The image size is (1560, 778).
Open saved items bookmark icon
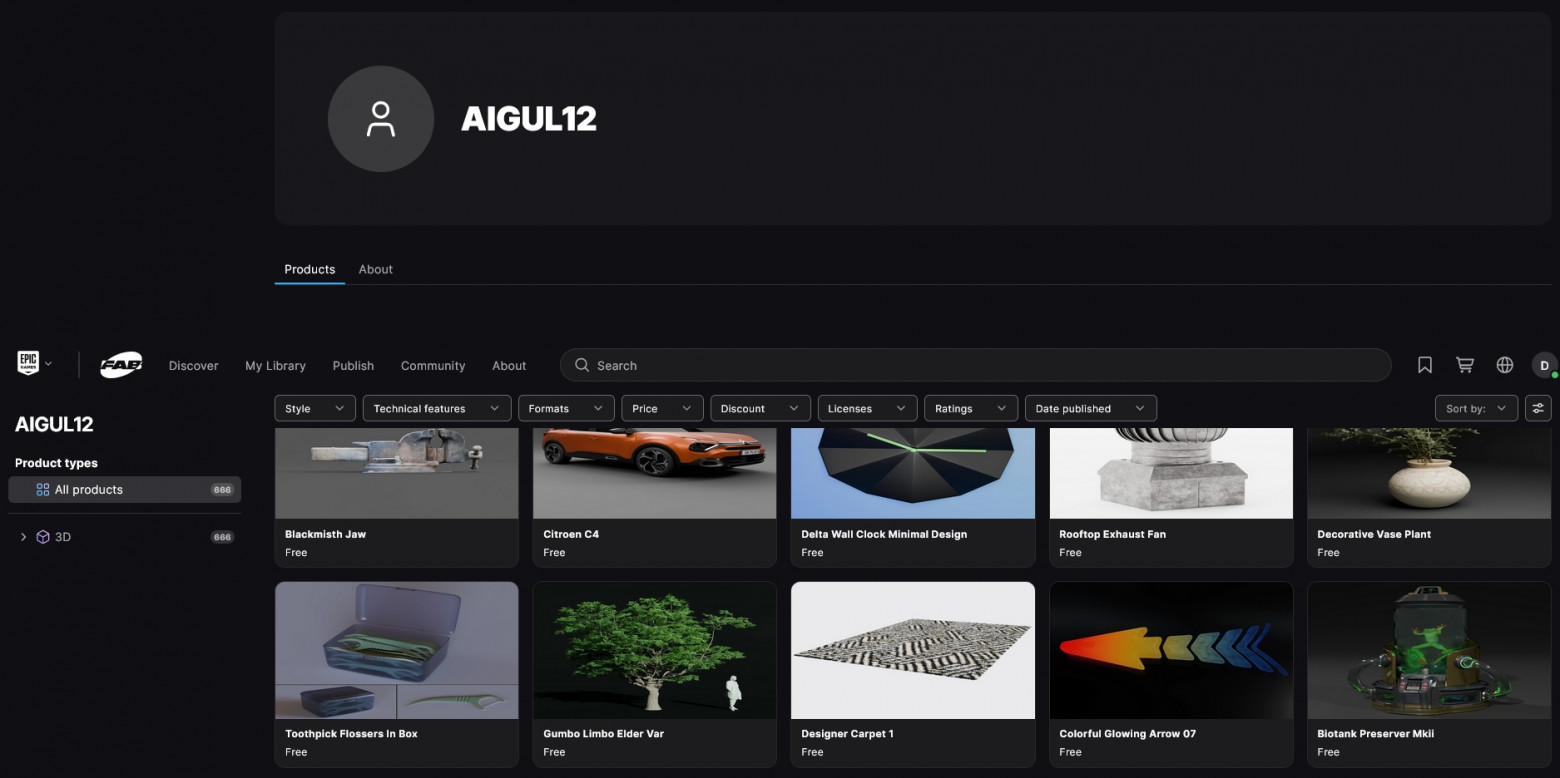(x=1425, y=365)
